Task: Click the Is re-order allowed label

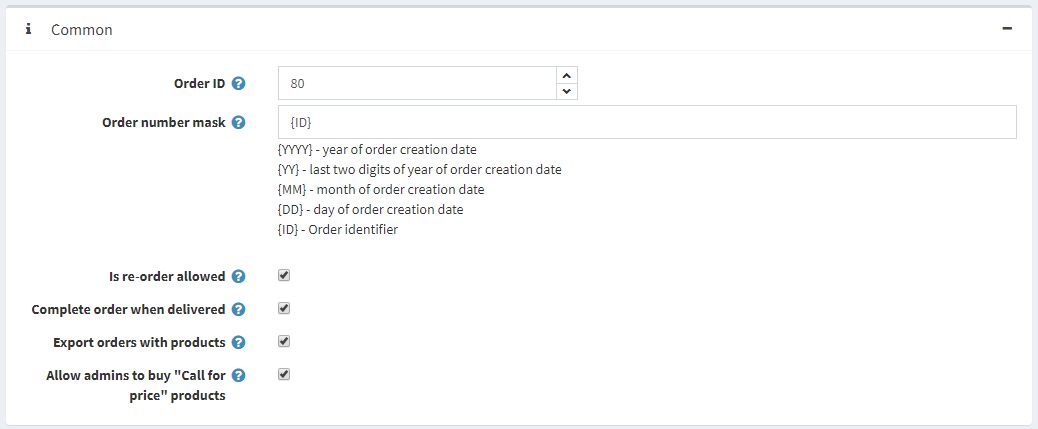Action: 167,277
